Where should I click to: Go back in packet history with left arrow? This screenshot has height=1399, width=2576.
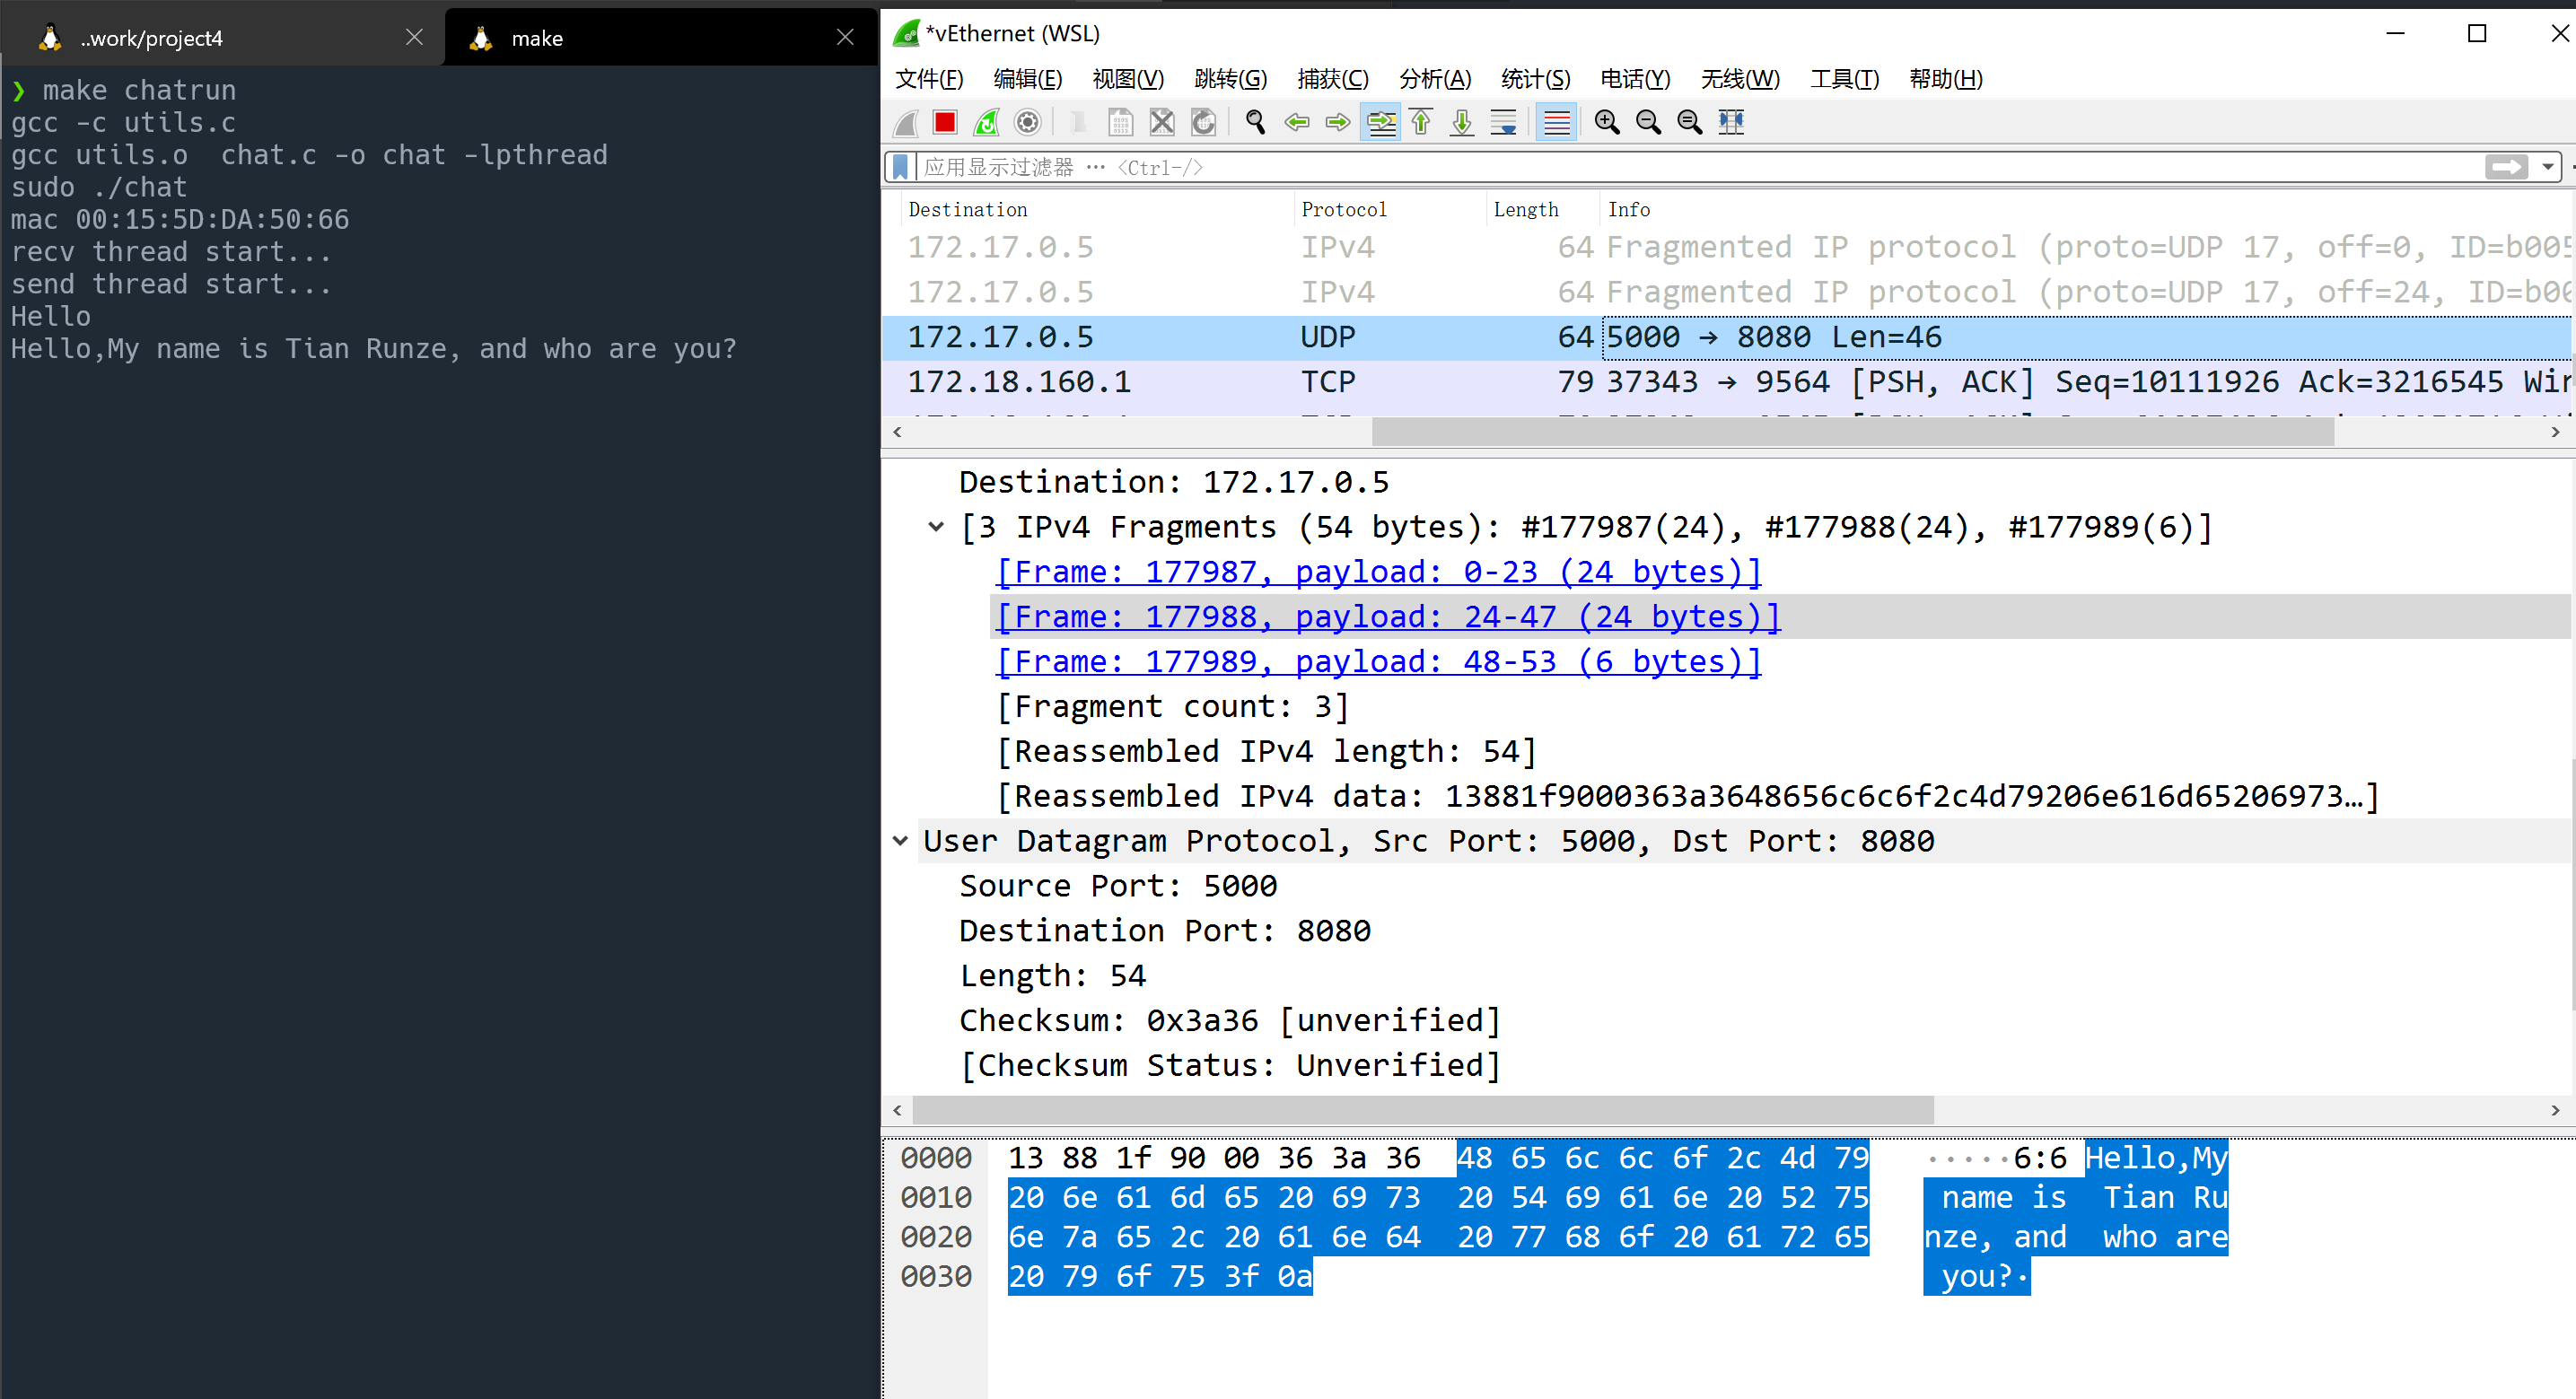pyautogui.click(x=1297, y=122)
